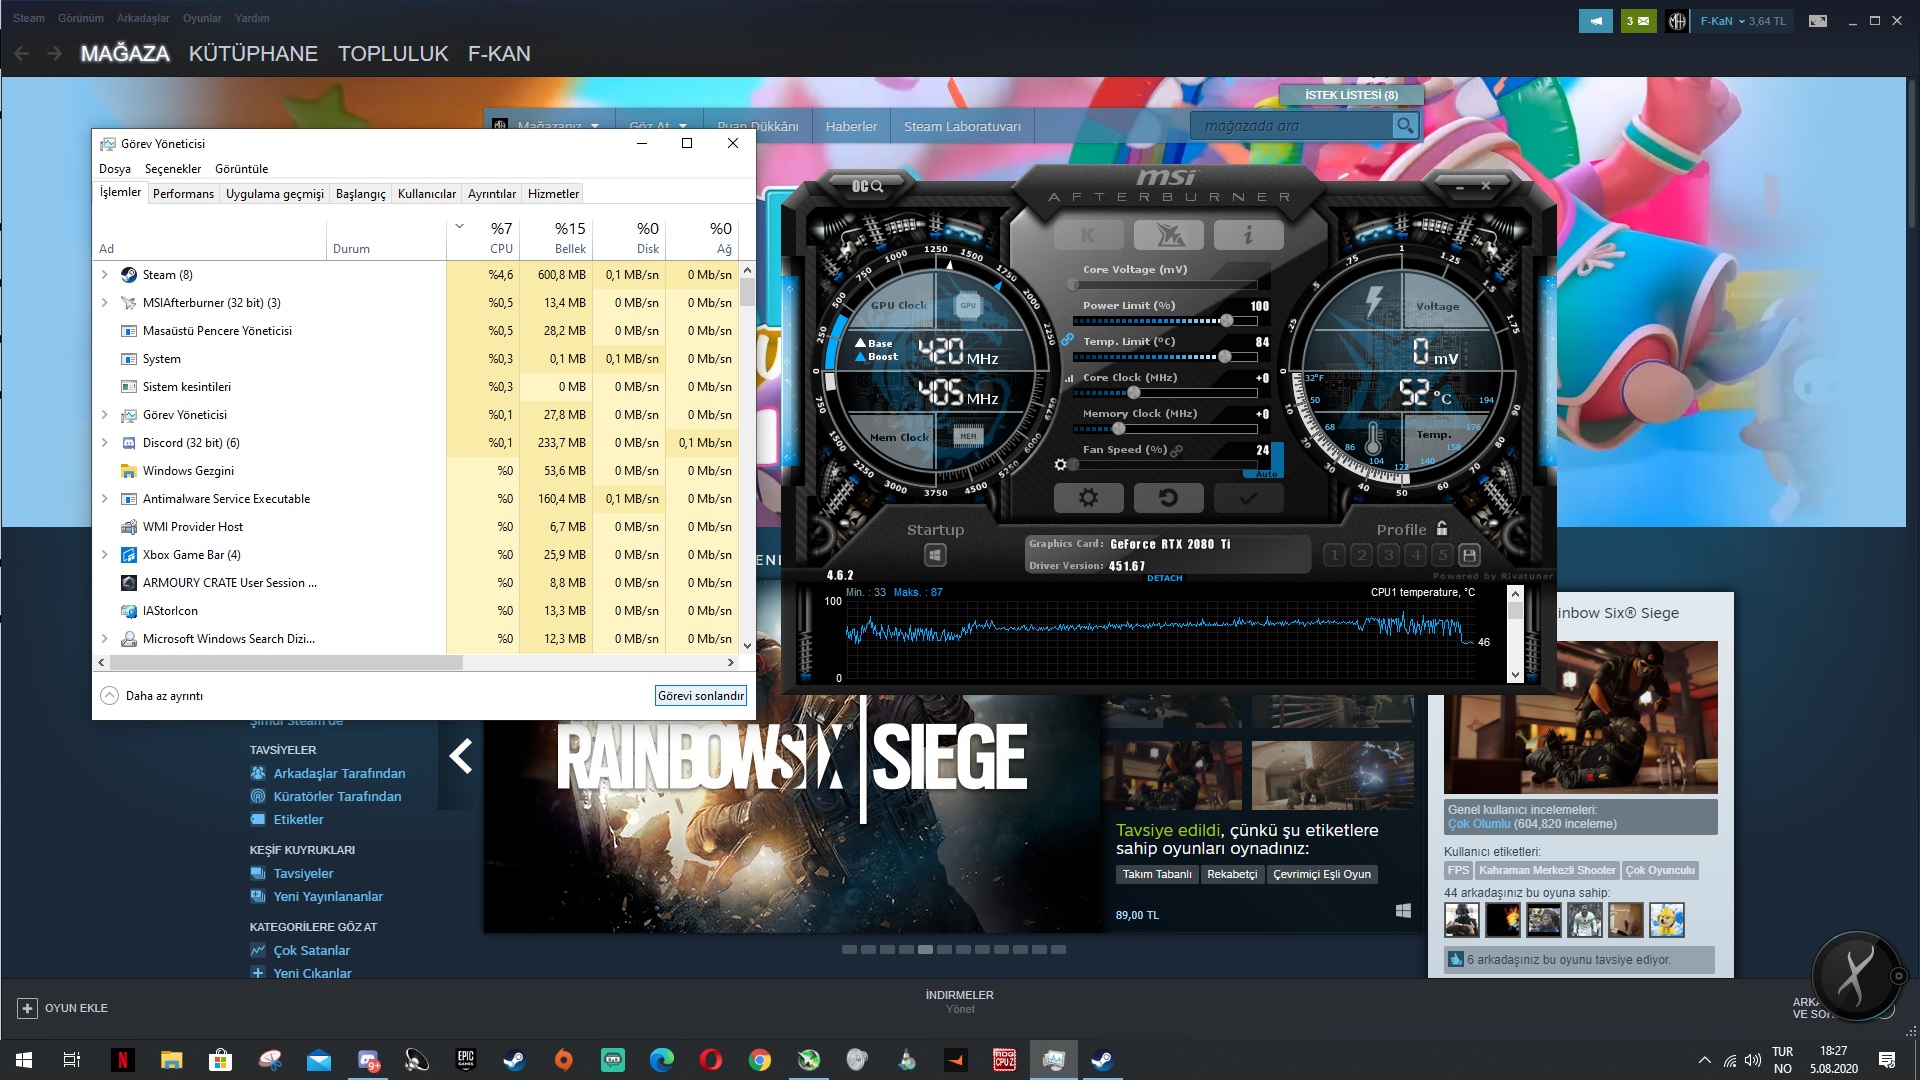The width and height of the screenshot is (1920, 1080).
Task: Click the Afterburner save profile icon
Action: tap(1469, 555)
